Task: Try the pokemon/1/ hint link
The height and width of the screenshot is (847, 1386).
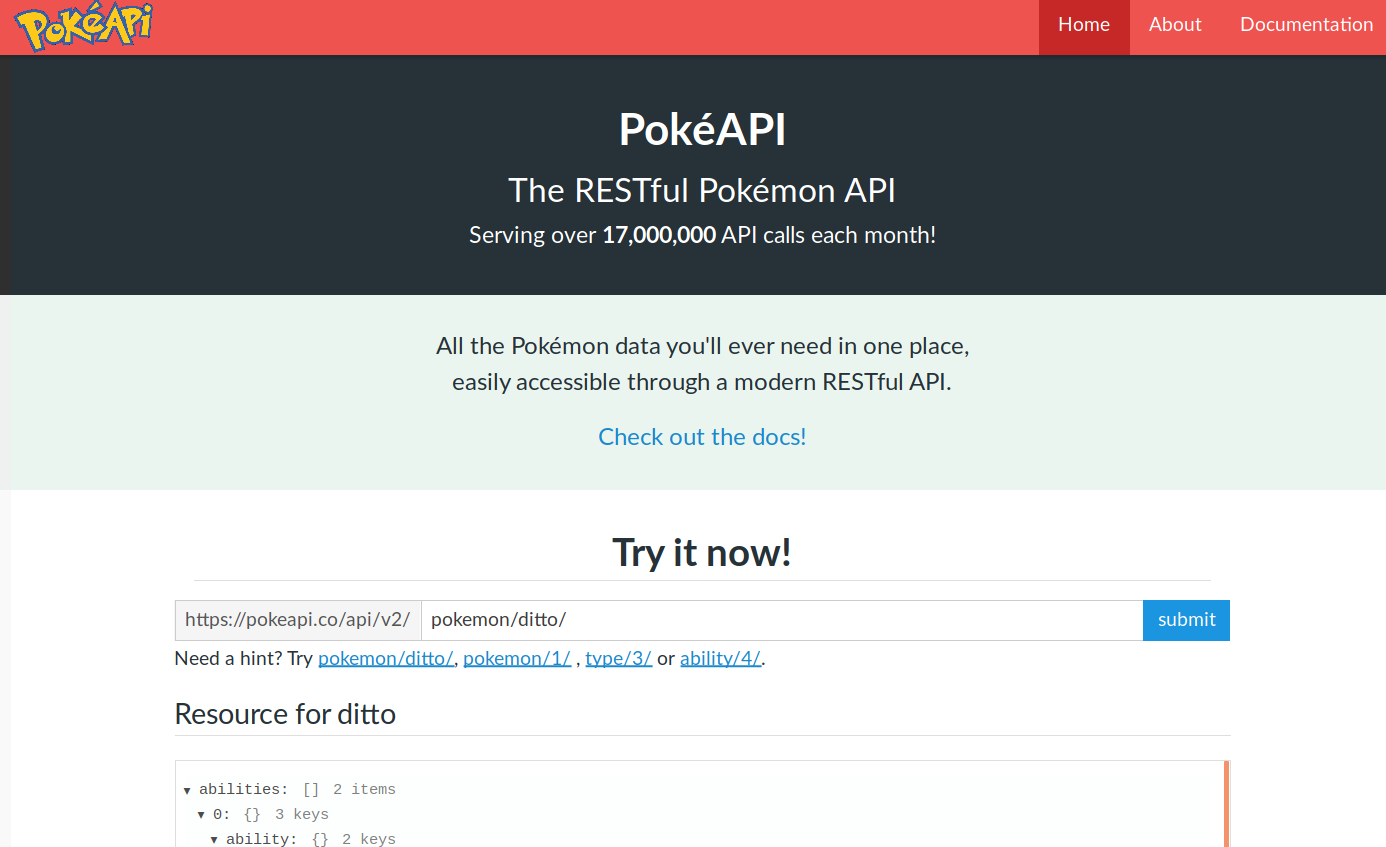Action: tap(517, 659)
